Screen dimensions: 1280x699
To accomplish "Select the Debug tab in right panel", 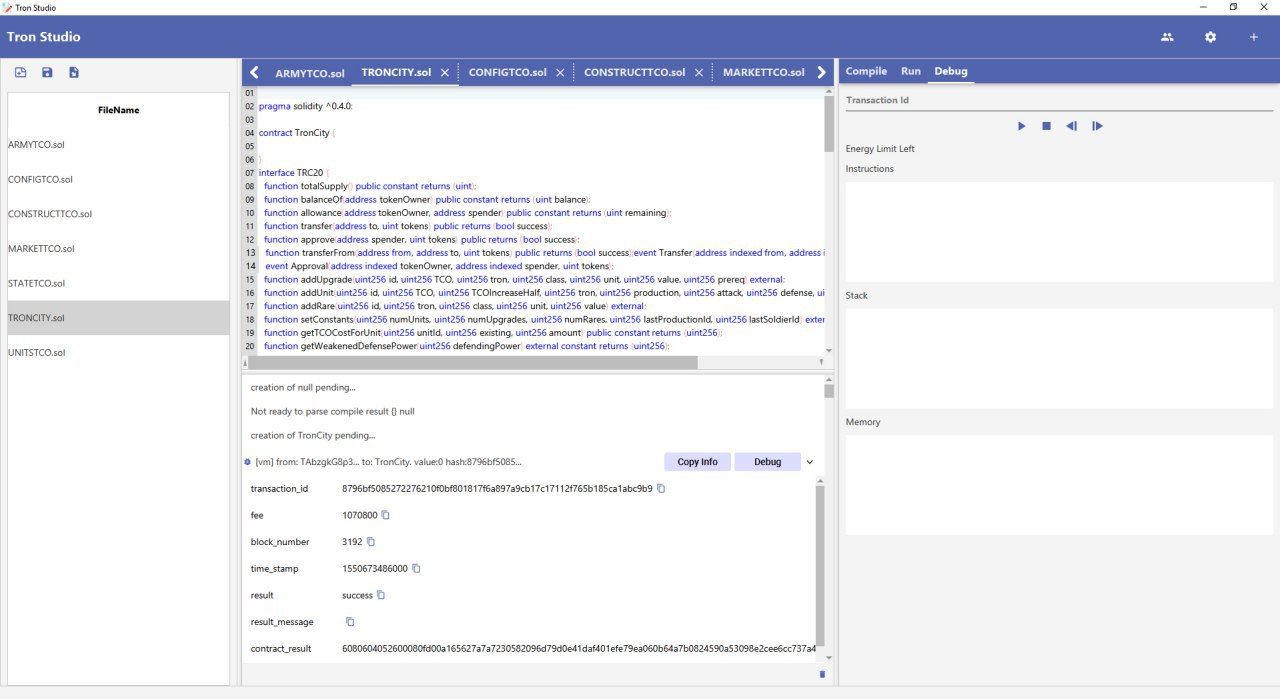I will click(x=951, y=71).
